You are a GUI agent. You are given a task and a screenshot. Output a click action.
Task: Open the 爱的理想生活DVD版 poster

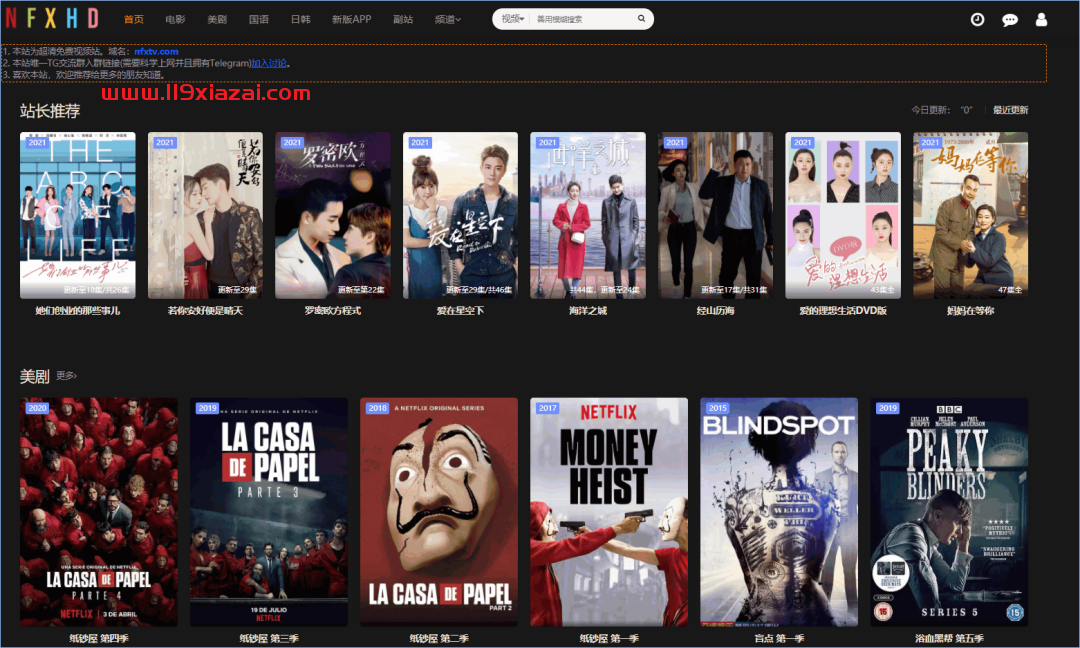[843, 216]
